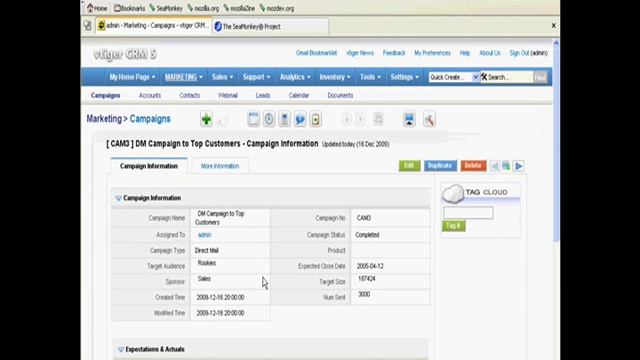Click the Tag it button
Screen dimensions: 640x360
tap(453, 226)
